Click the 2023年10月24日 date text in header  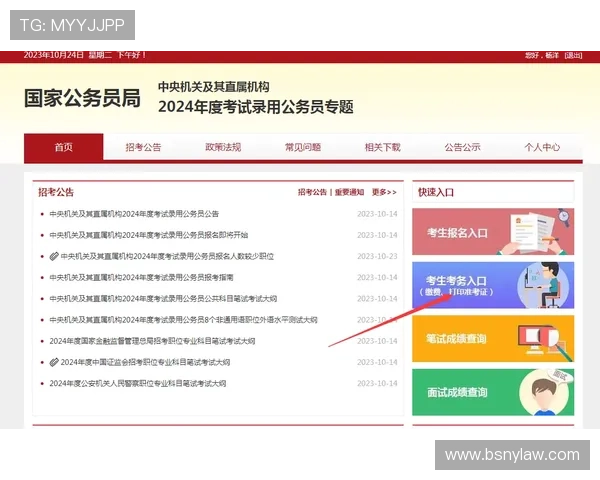[x=54, y=55]
